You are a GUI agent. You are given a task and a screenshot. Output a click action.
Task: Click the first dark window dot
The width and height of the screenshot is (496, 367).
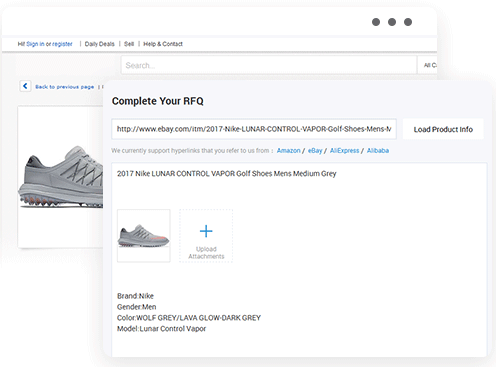coord(376,22)
